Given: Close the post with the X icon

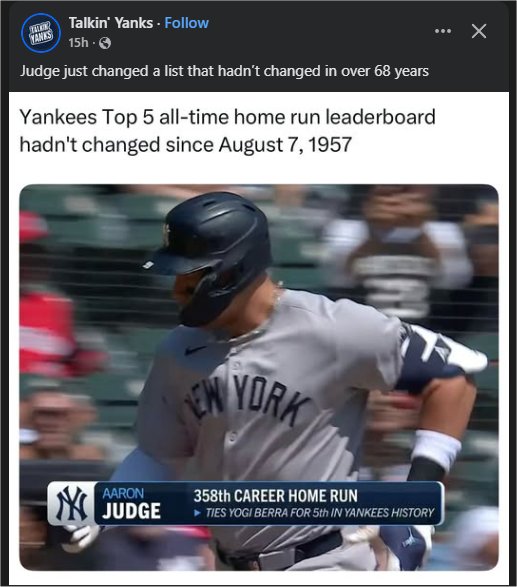Looking at the screenshot, I should pyautogui.click(x=479, y=31).
